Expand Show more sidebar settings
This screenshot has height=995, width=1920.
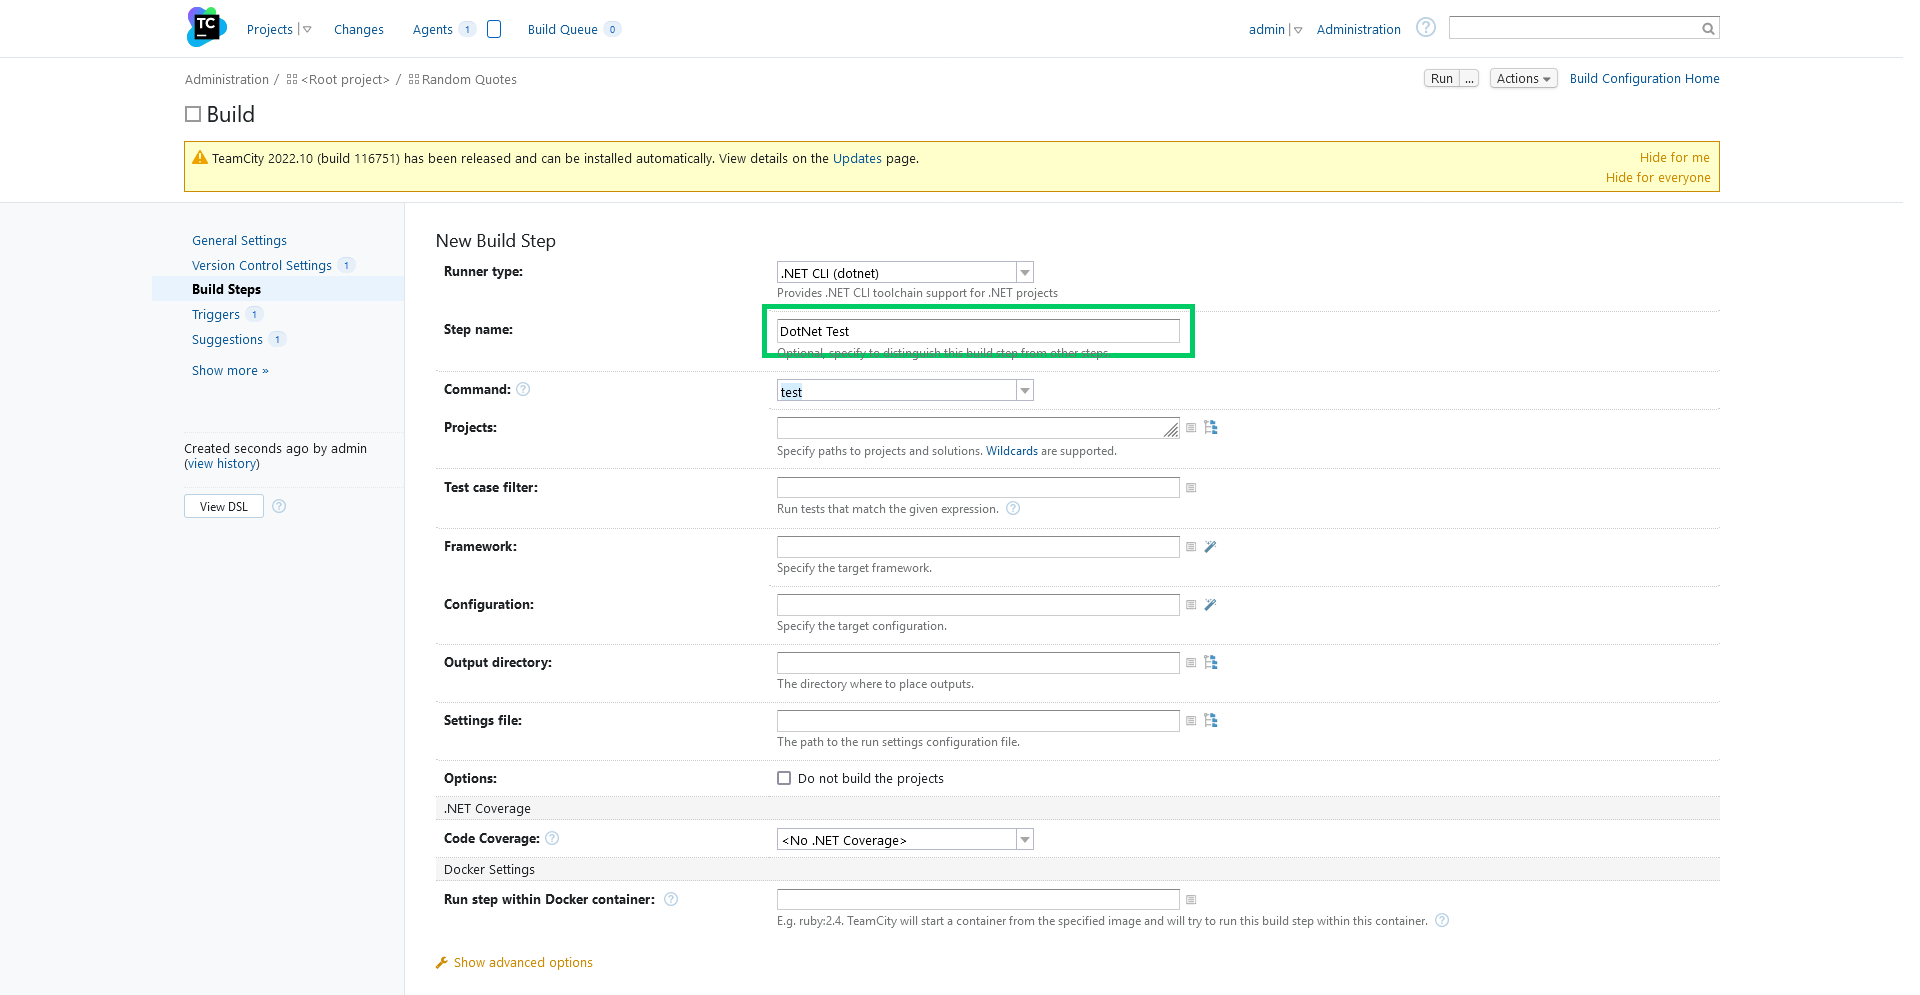pos(230,371)
